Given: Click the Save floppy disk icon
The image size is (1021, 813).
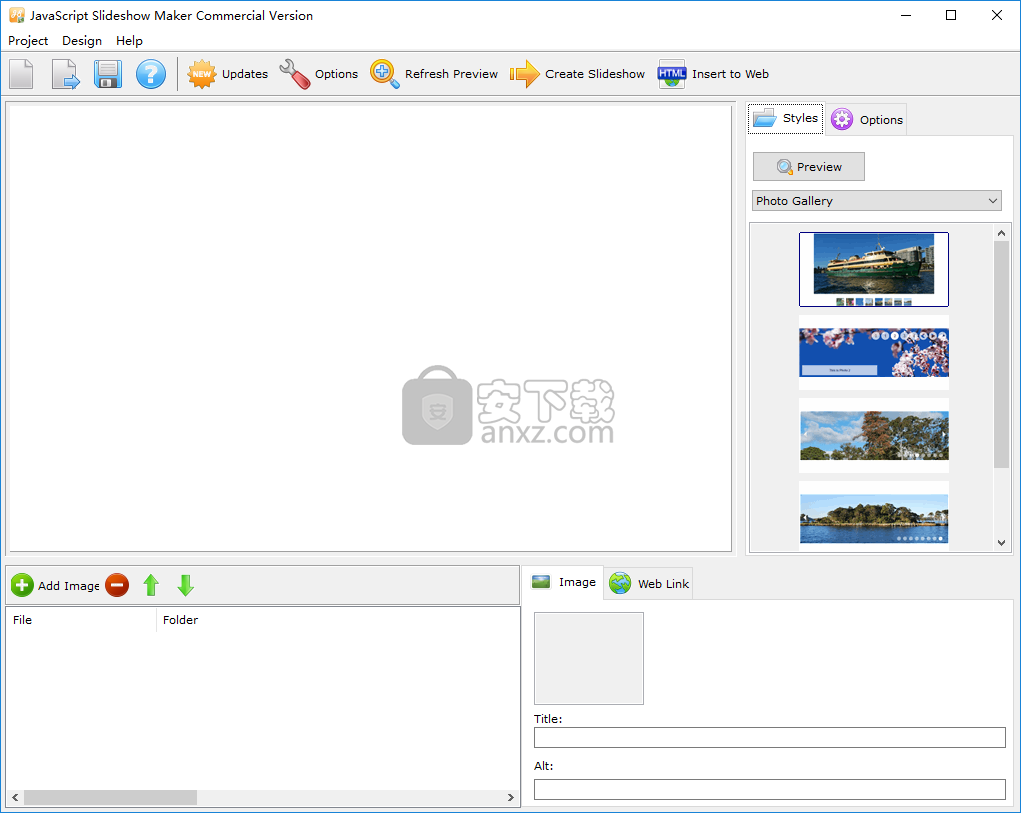Looking at the screenshot, I should click(108, 74).
